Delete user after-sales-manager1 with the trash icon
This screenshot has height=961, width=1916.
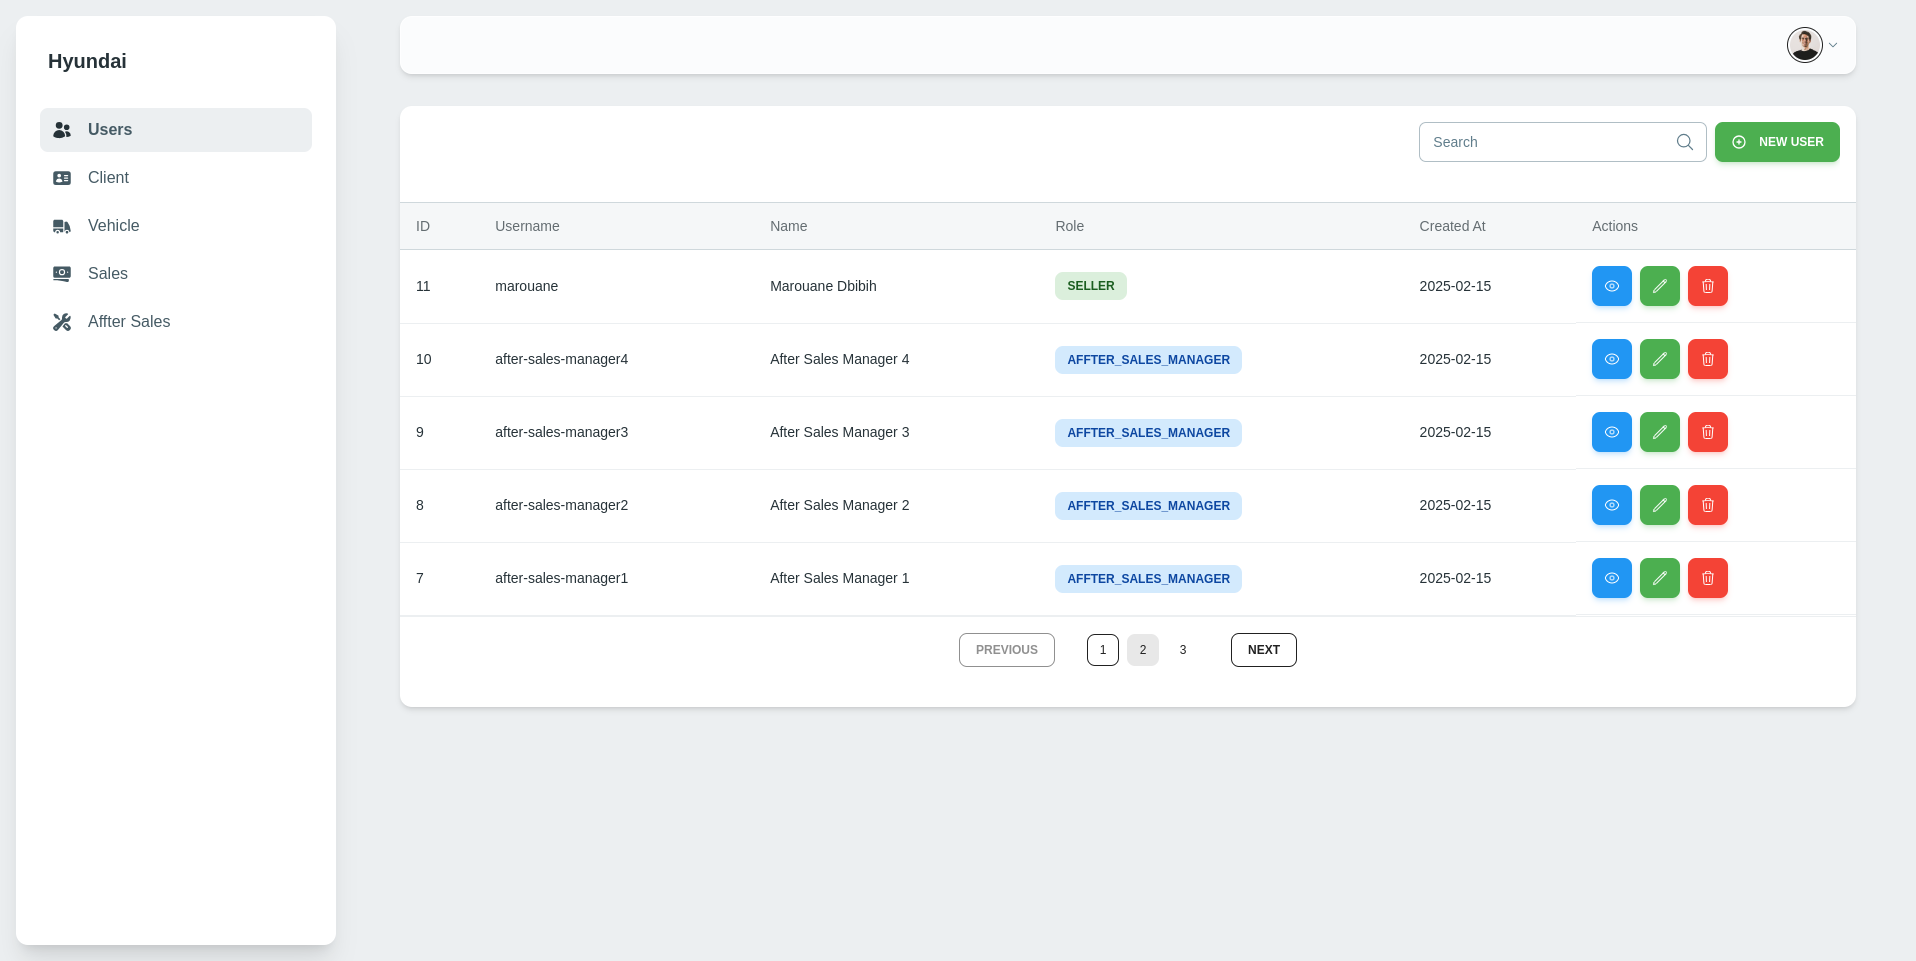point(1707,578)
